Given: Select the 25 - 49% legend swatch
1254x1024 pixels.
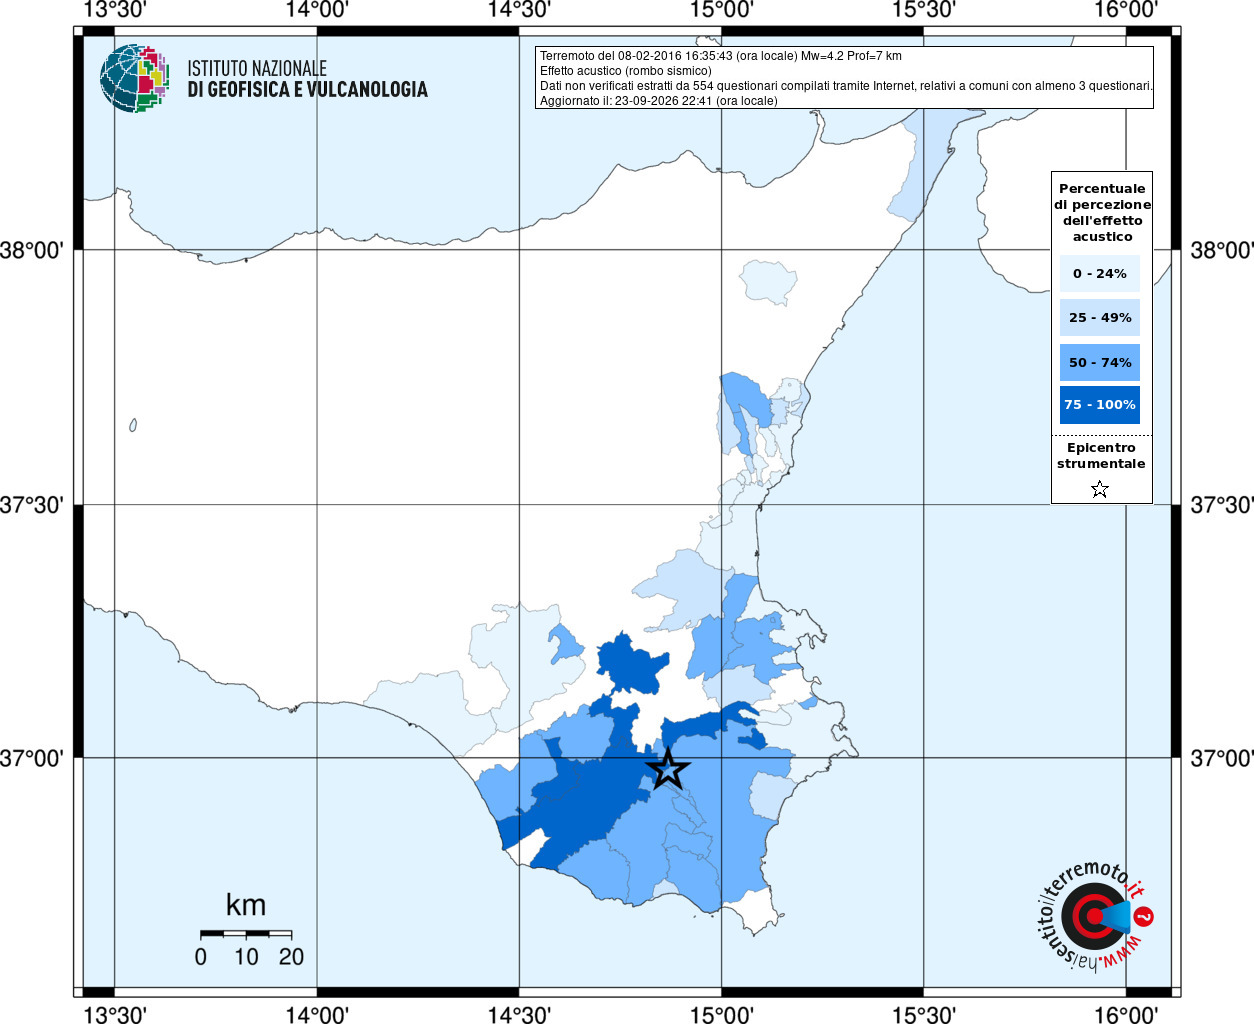Looking at the screenshot, I should point(1100,317).
